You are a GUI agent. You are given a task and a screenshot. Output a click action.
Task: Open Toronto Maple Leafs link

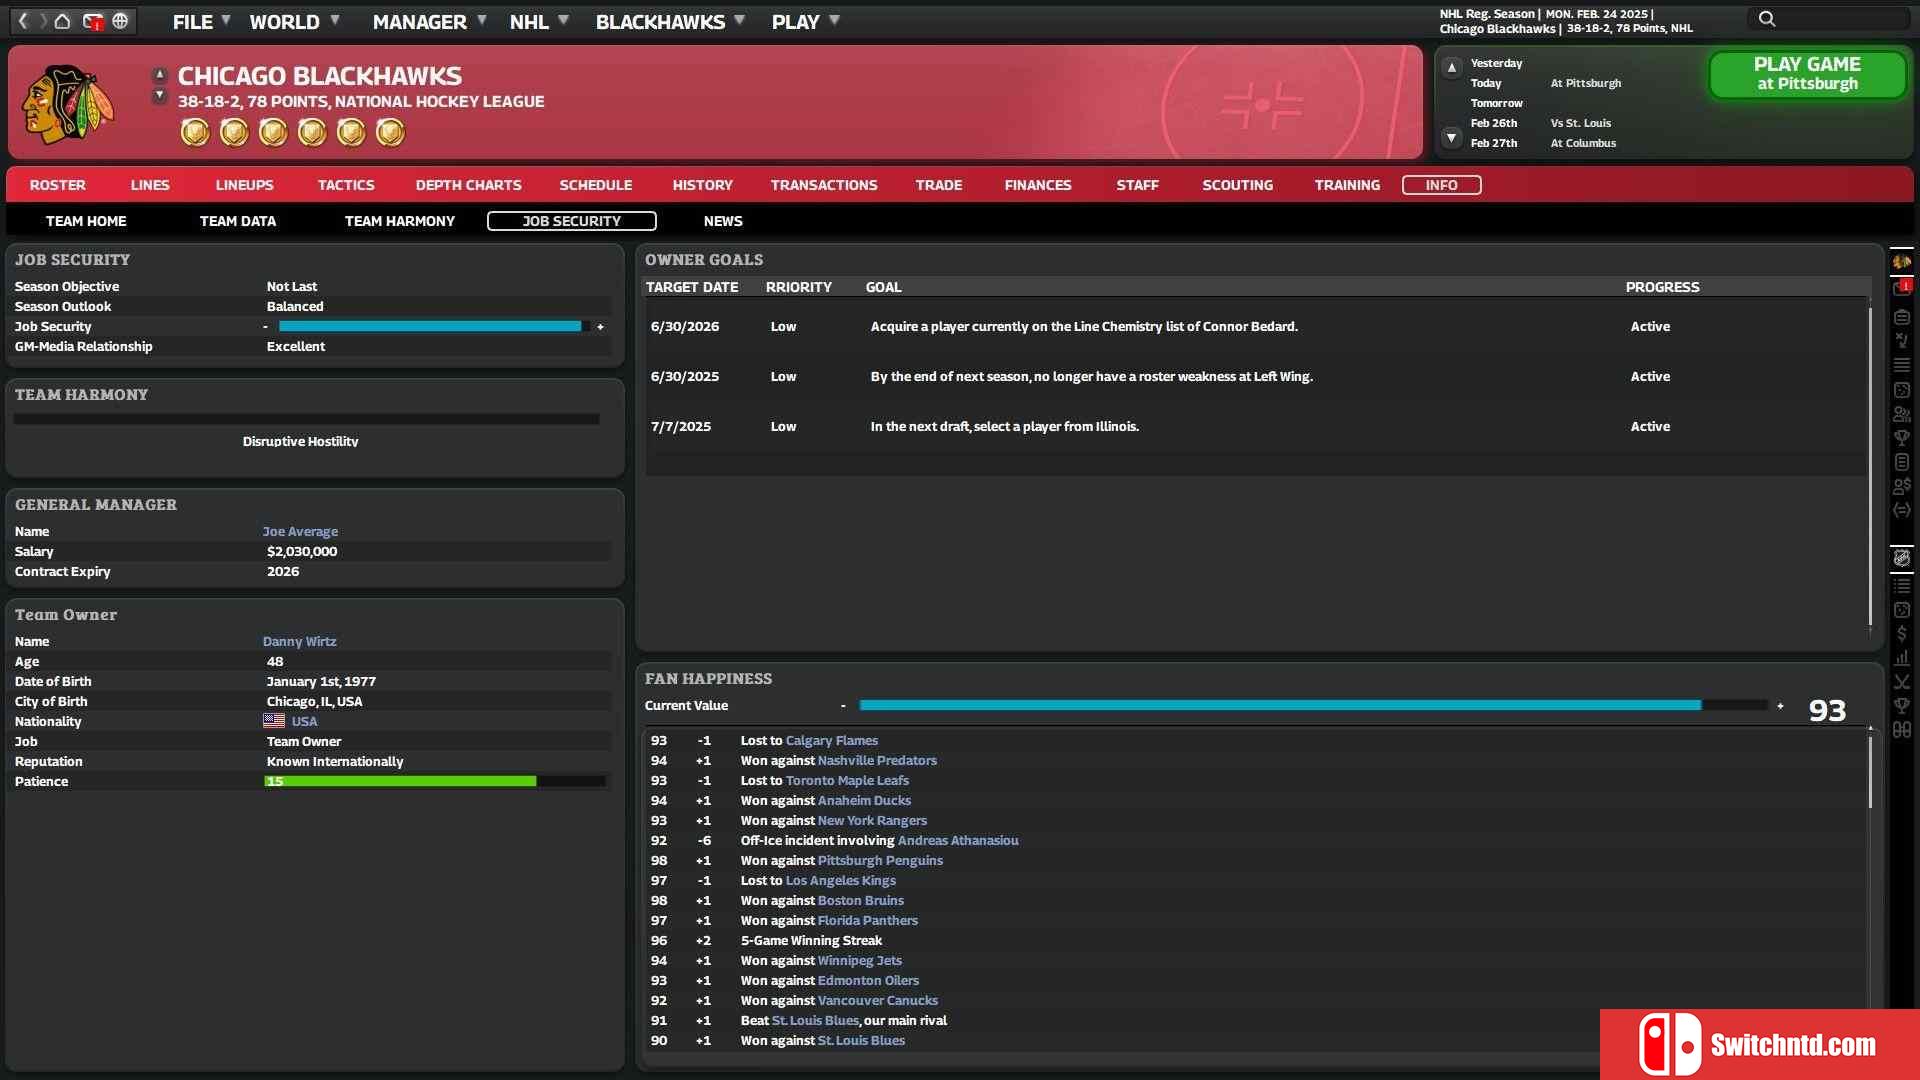847,780
